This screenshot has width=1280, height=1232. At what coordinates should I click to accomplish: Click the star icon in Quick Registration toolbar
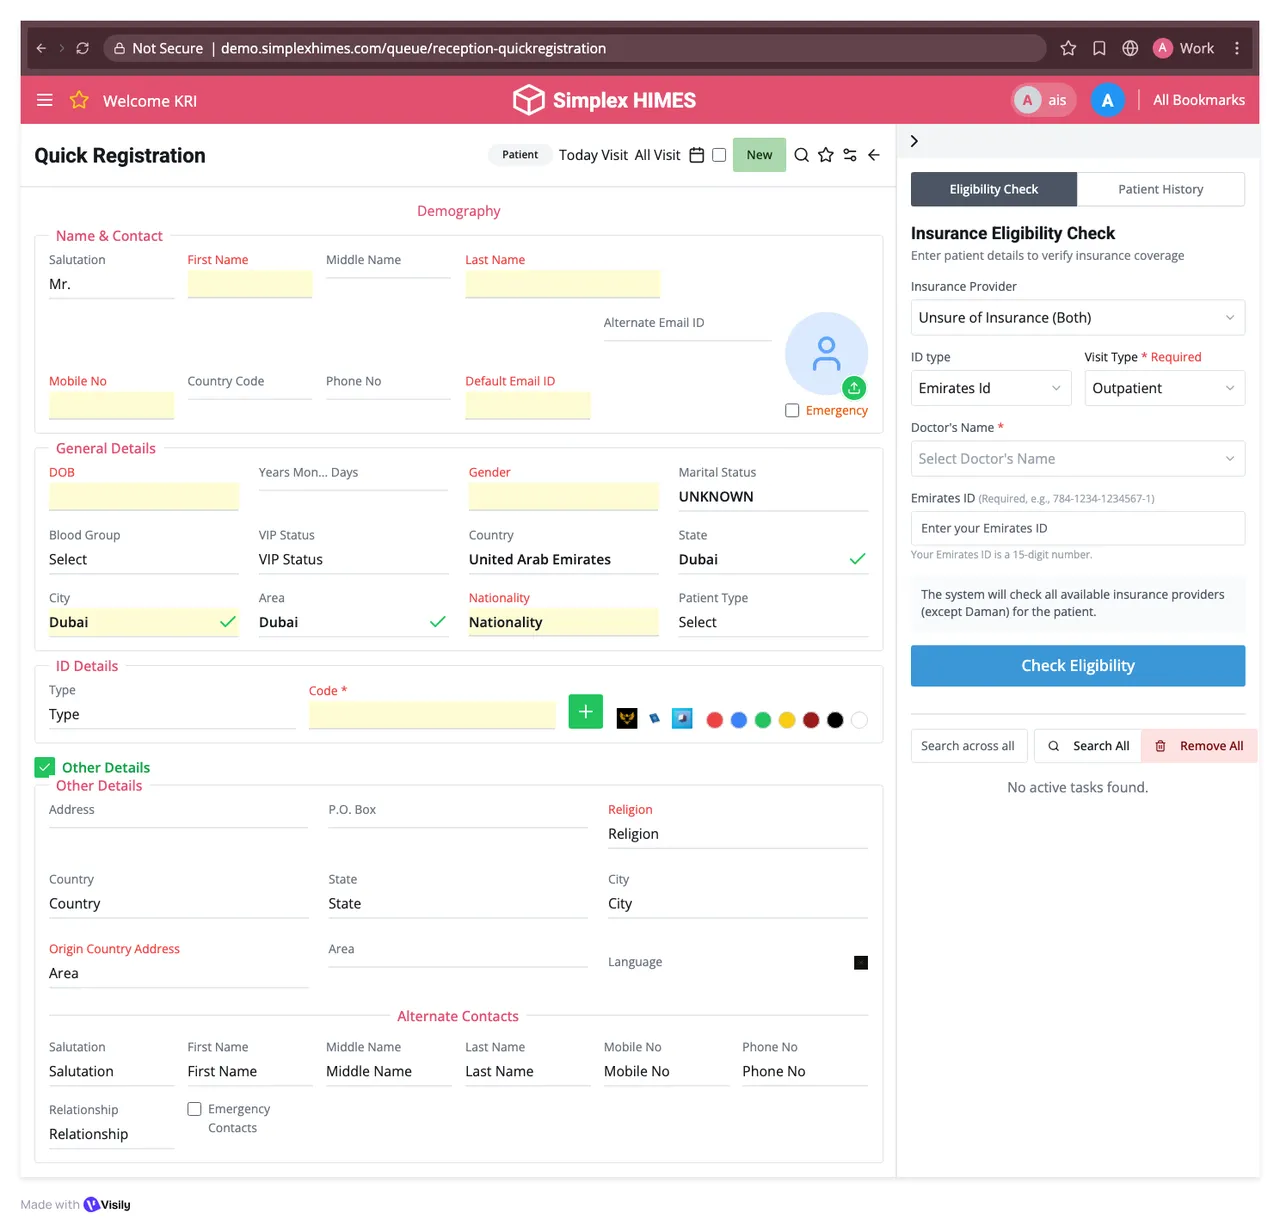click(x=826, y=155)
